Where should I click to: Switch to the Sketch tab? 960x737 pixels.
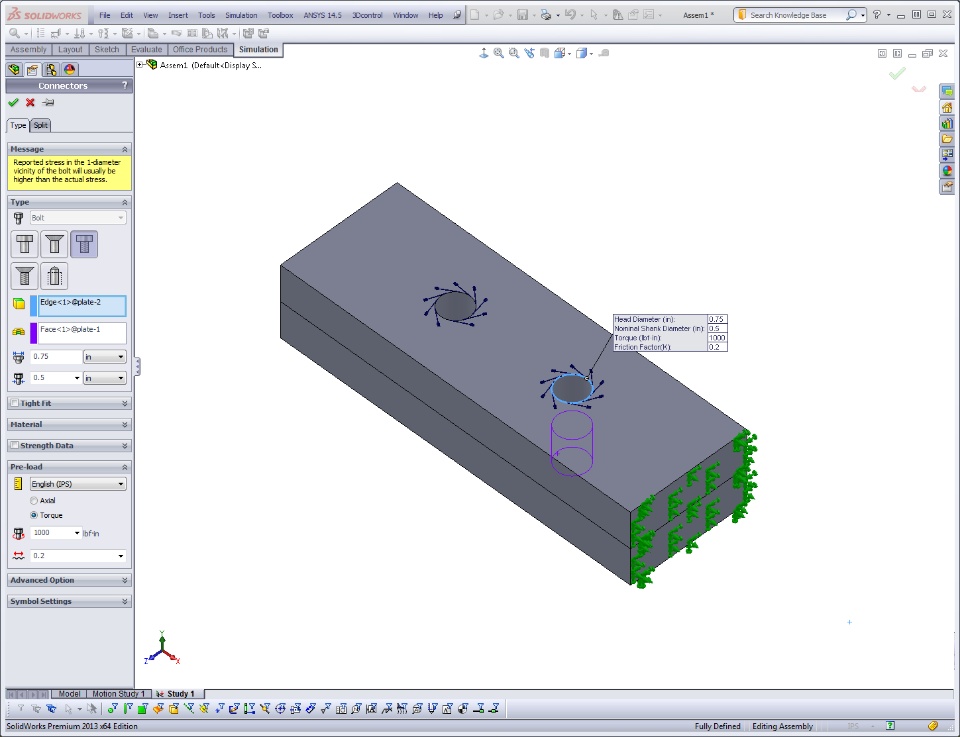pyautogui.click(x=107, y=50)
